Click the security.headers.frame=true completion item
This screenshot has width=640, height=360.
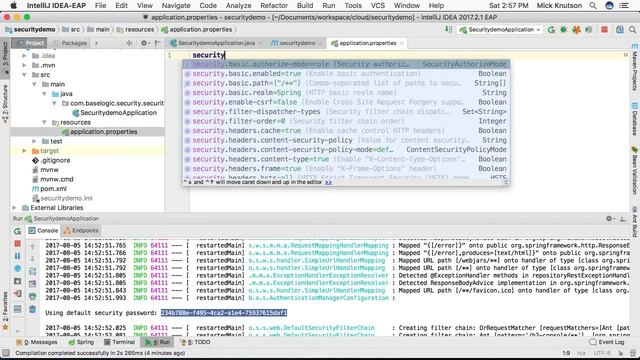tap(346, 169)
